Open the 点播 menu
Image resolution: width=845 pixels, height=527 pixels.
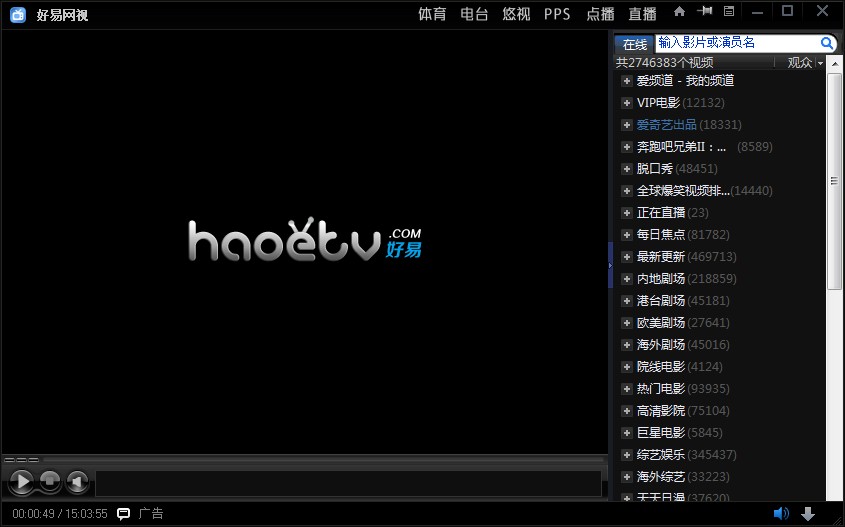point(600,14)
